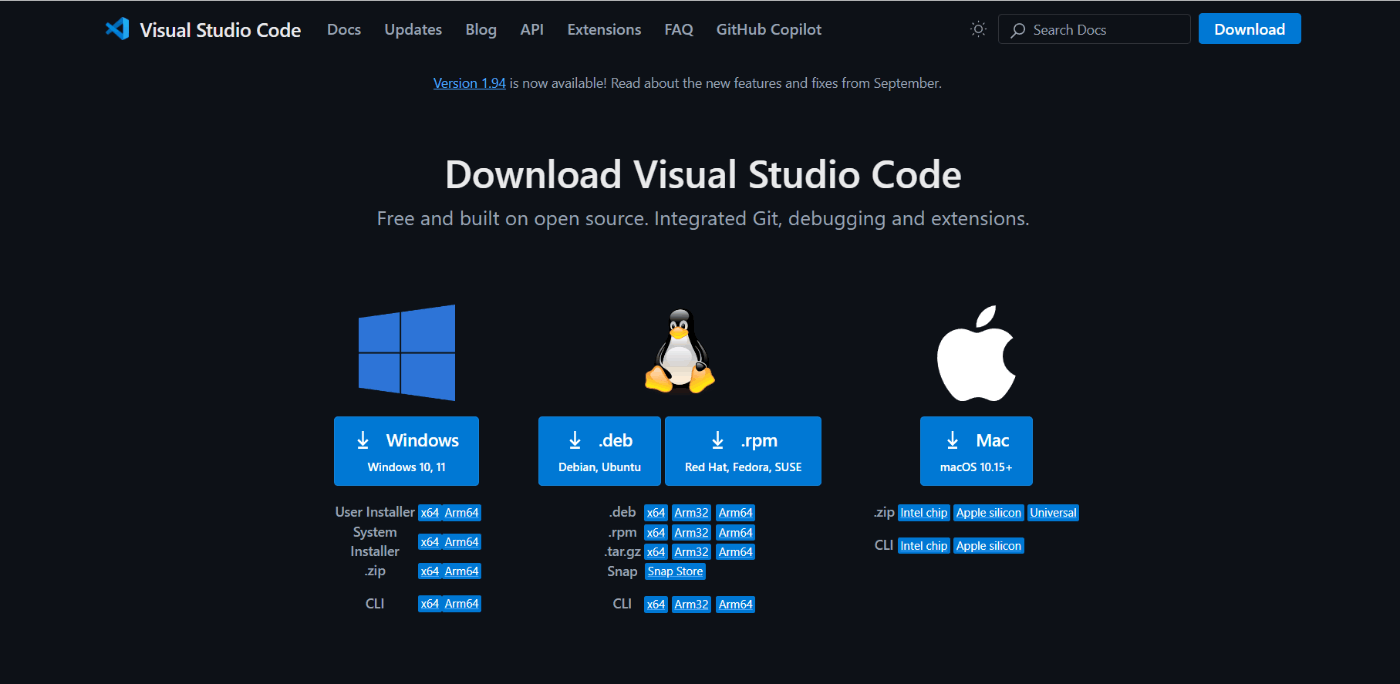
Task: Click the '.tar.gz' label
Action: pos(620,551)
